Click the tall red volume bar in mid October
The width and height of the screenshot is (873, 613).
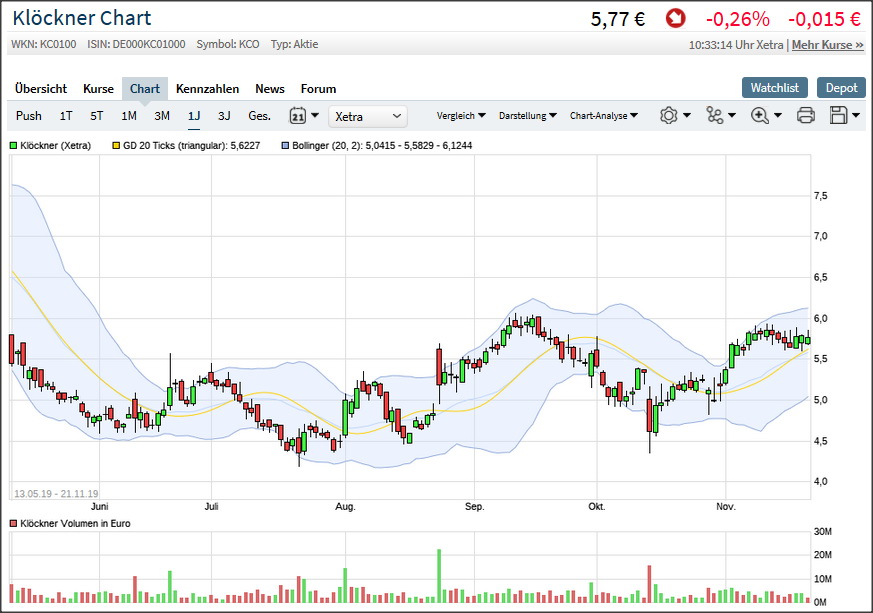click(x=649, y=584)
